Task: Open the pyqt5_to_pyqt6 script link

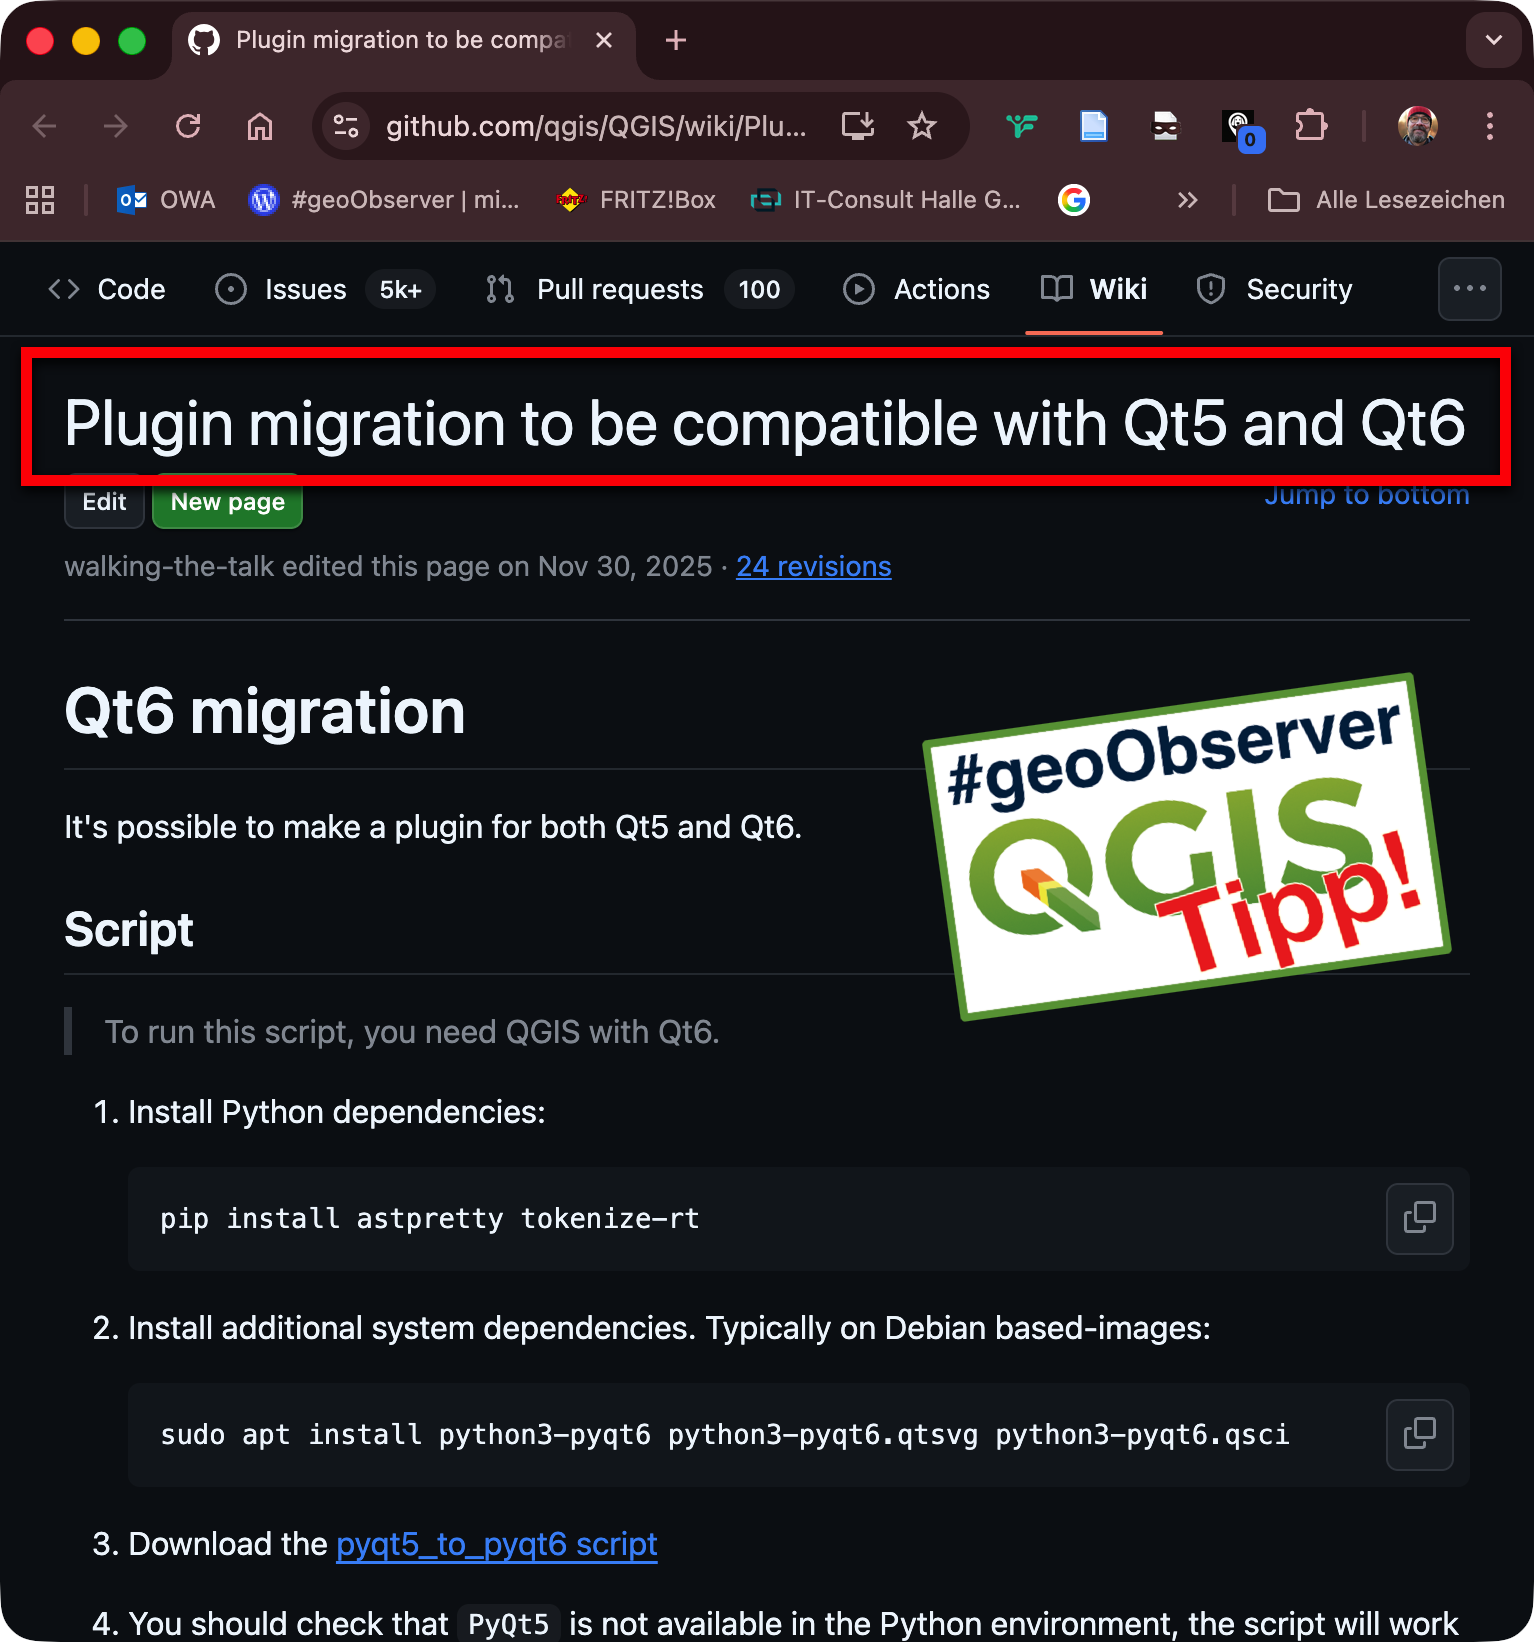Action: 497,1544
